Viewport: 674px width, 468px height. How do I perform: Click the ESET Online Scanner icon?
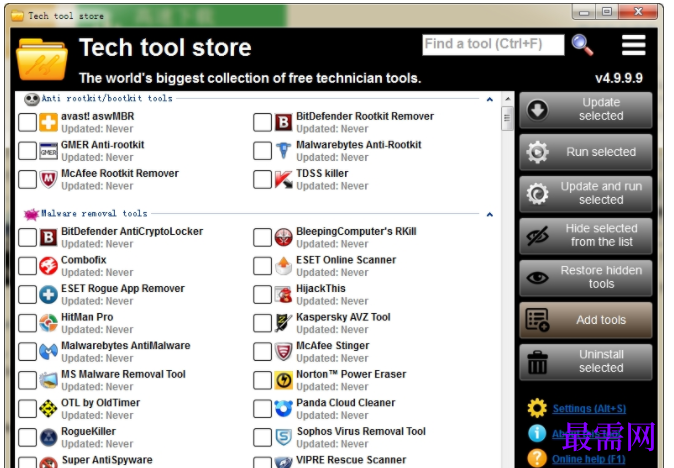(x=284, y=266)
